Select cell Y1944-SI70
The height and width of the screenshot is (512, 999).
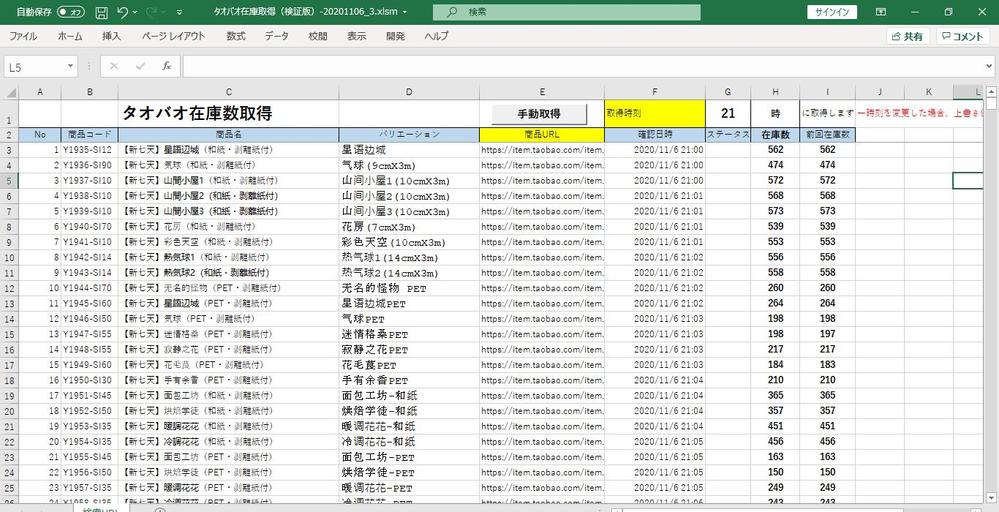tap(90, 288)
